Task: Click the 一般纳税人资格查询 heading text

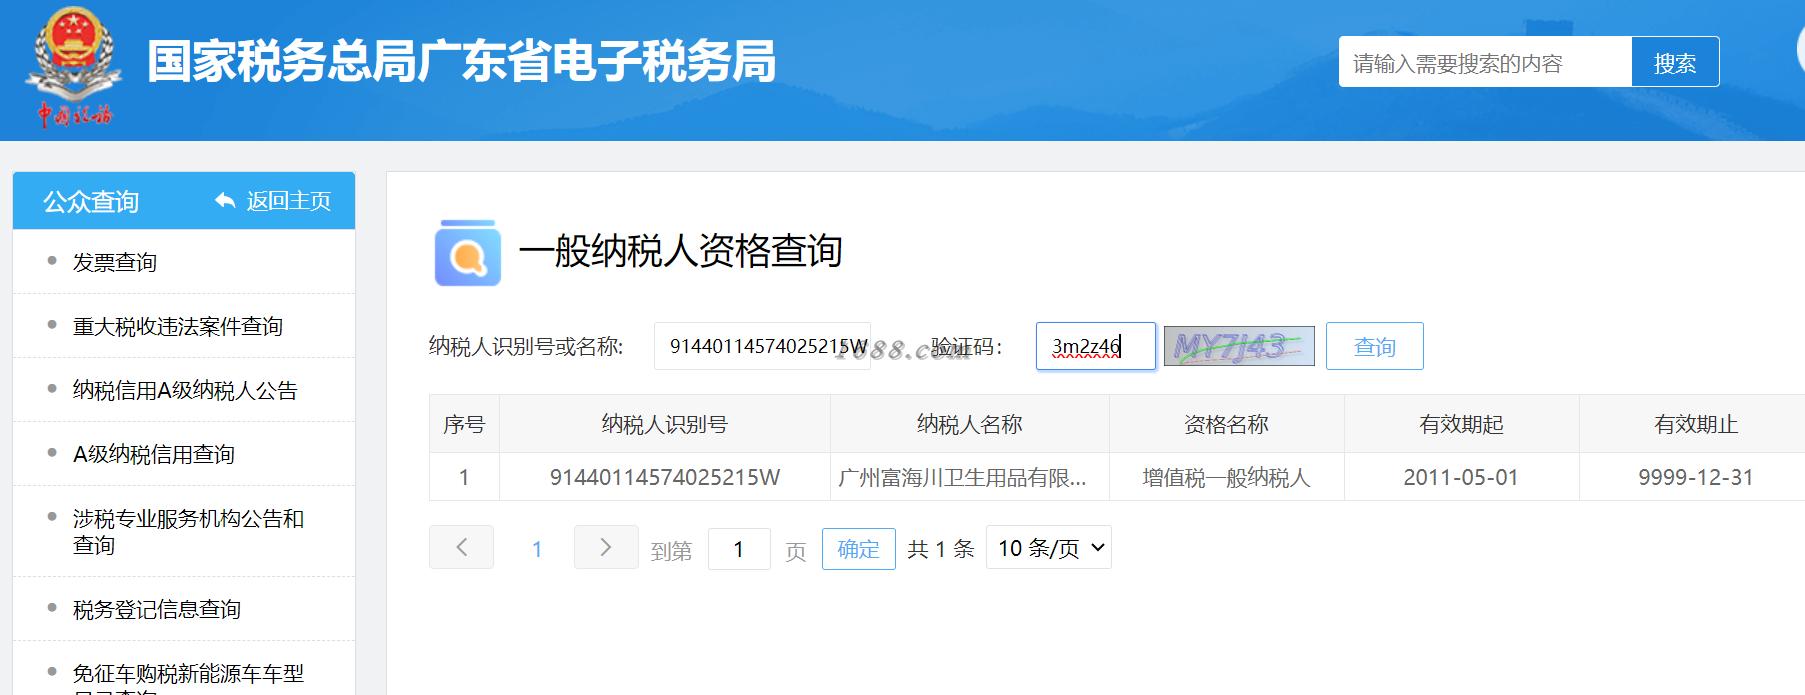Action: tap(680, 251)
